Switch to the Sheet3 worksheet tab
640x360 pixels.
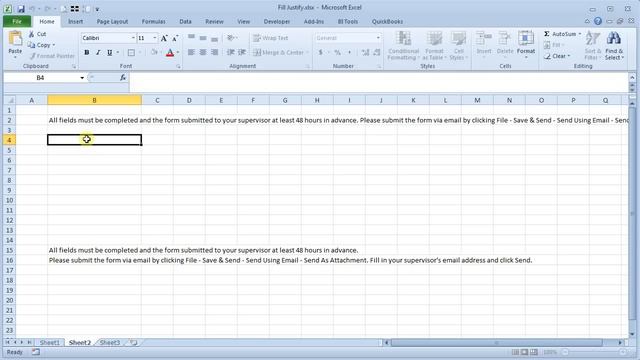tap(110, 342)
